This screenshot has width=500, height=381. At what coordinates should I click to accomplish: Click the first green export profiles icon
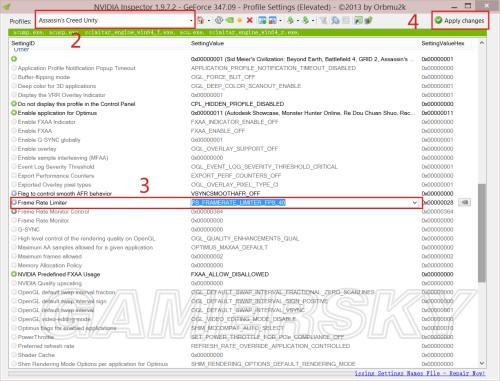290,20
